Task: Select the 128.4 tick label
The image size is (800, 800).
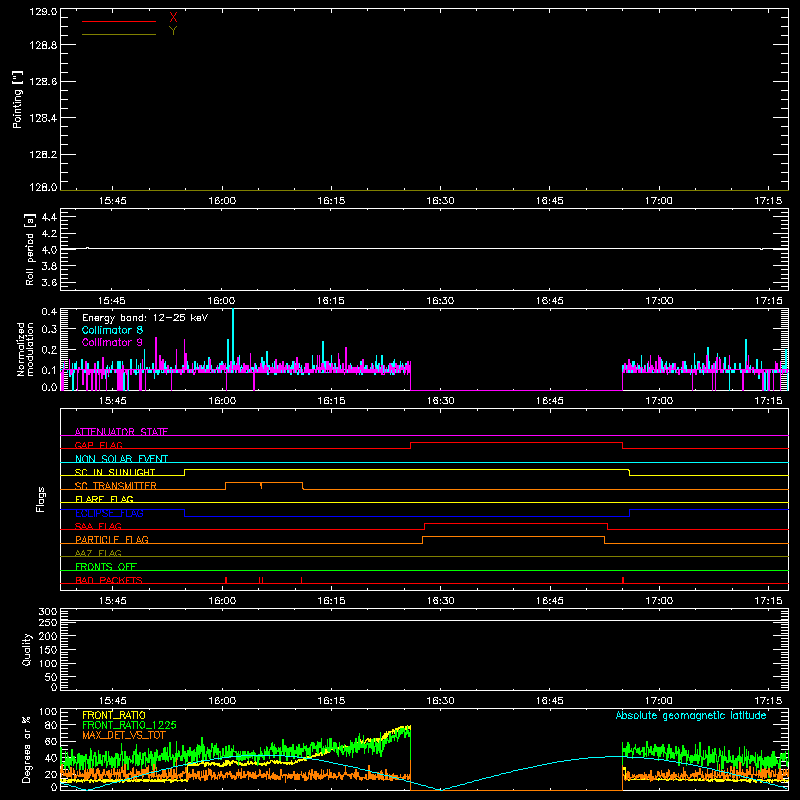Action: pos(43,118)
